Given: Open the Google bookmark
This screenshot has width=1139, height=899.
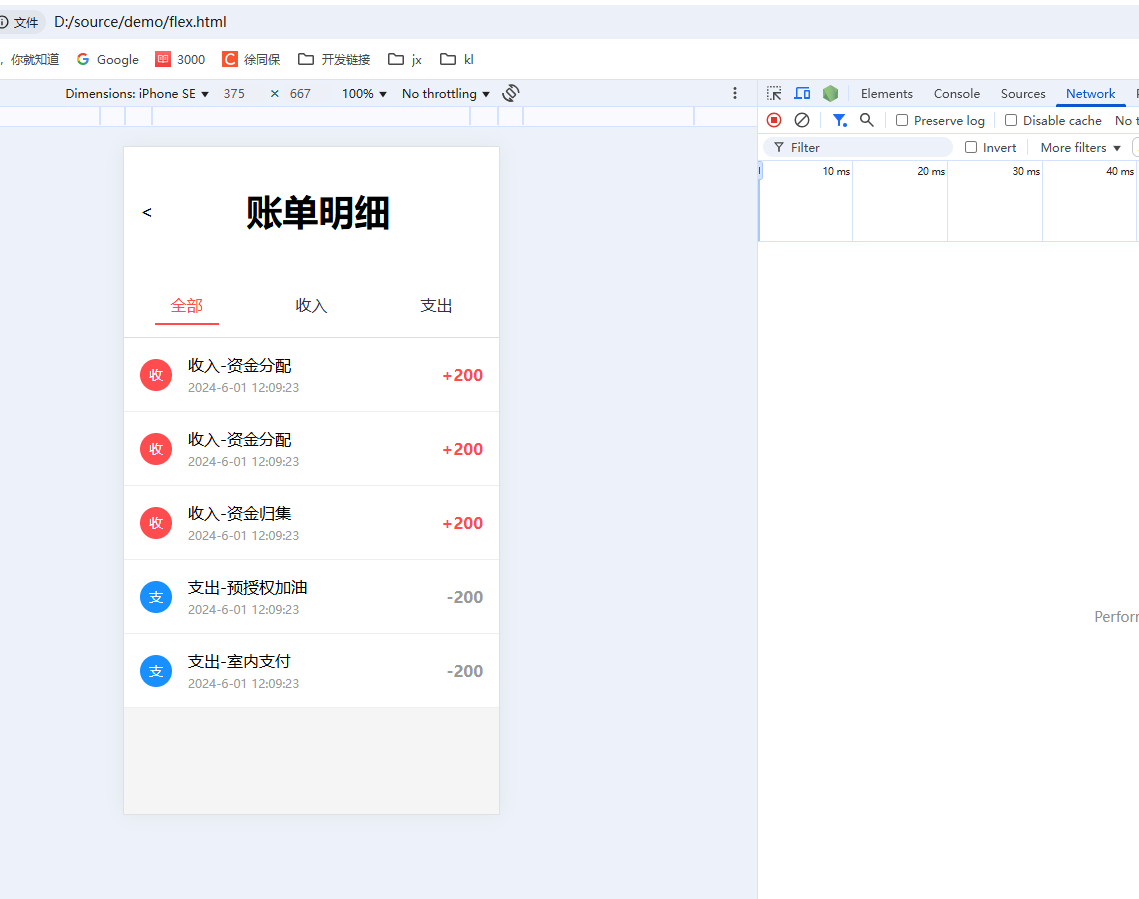Looking at the screenshot, I should (x=108, y=60).
